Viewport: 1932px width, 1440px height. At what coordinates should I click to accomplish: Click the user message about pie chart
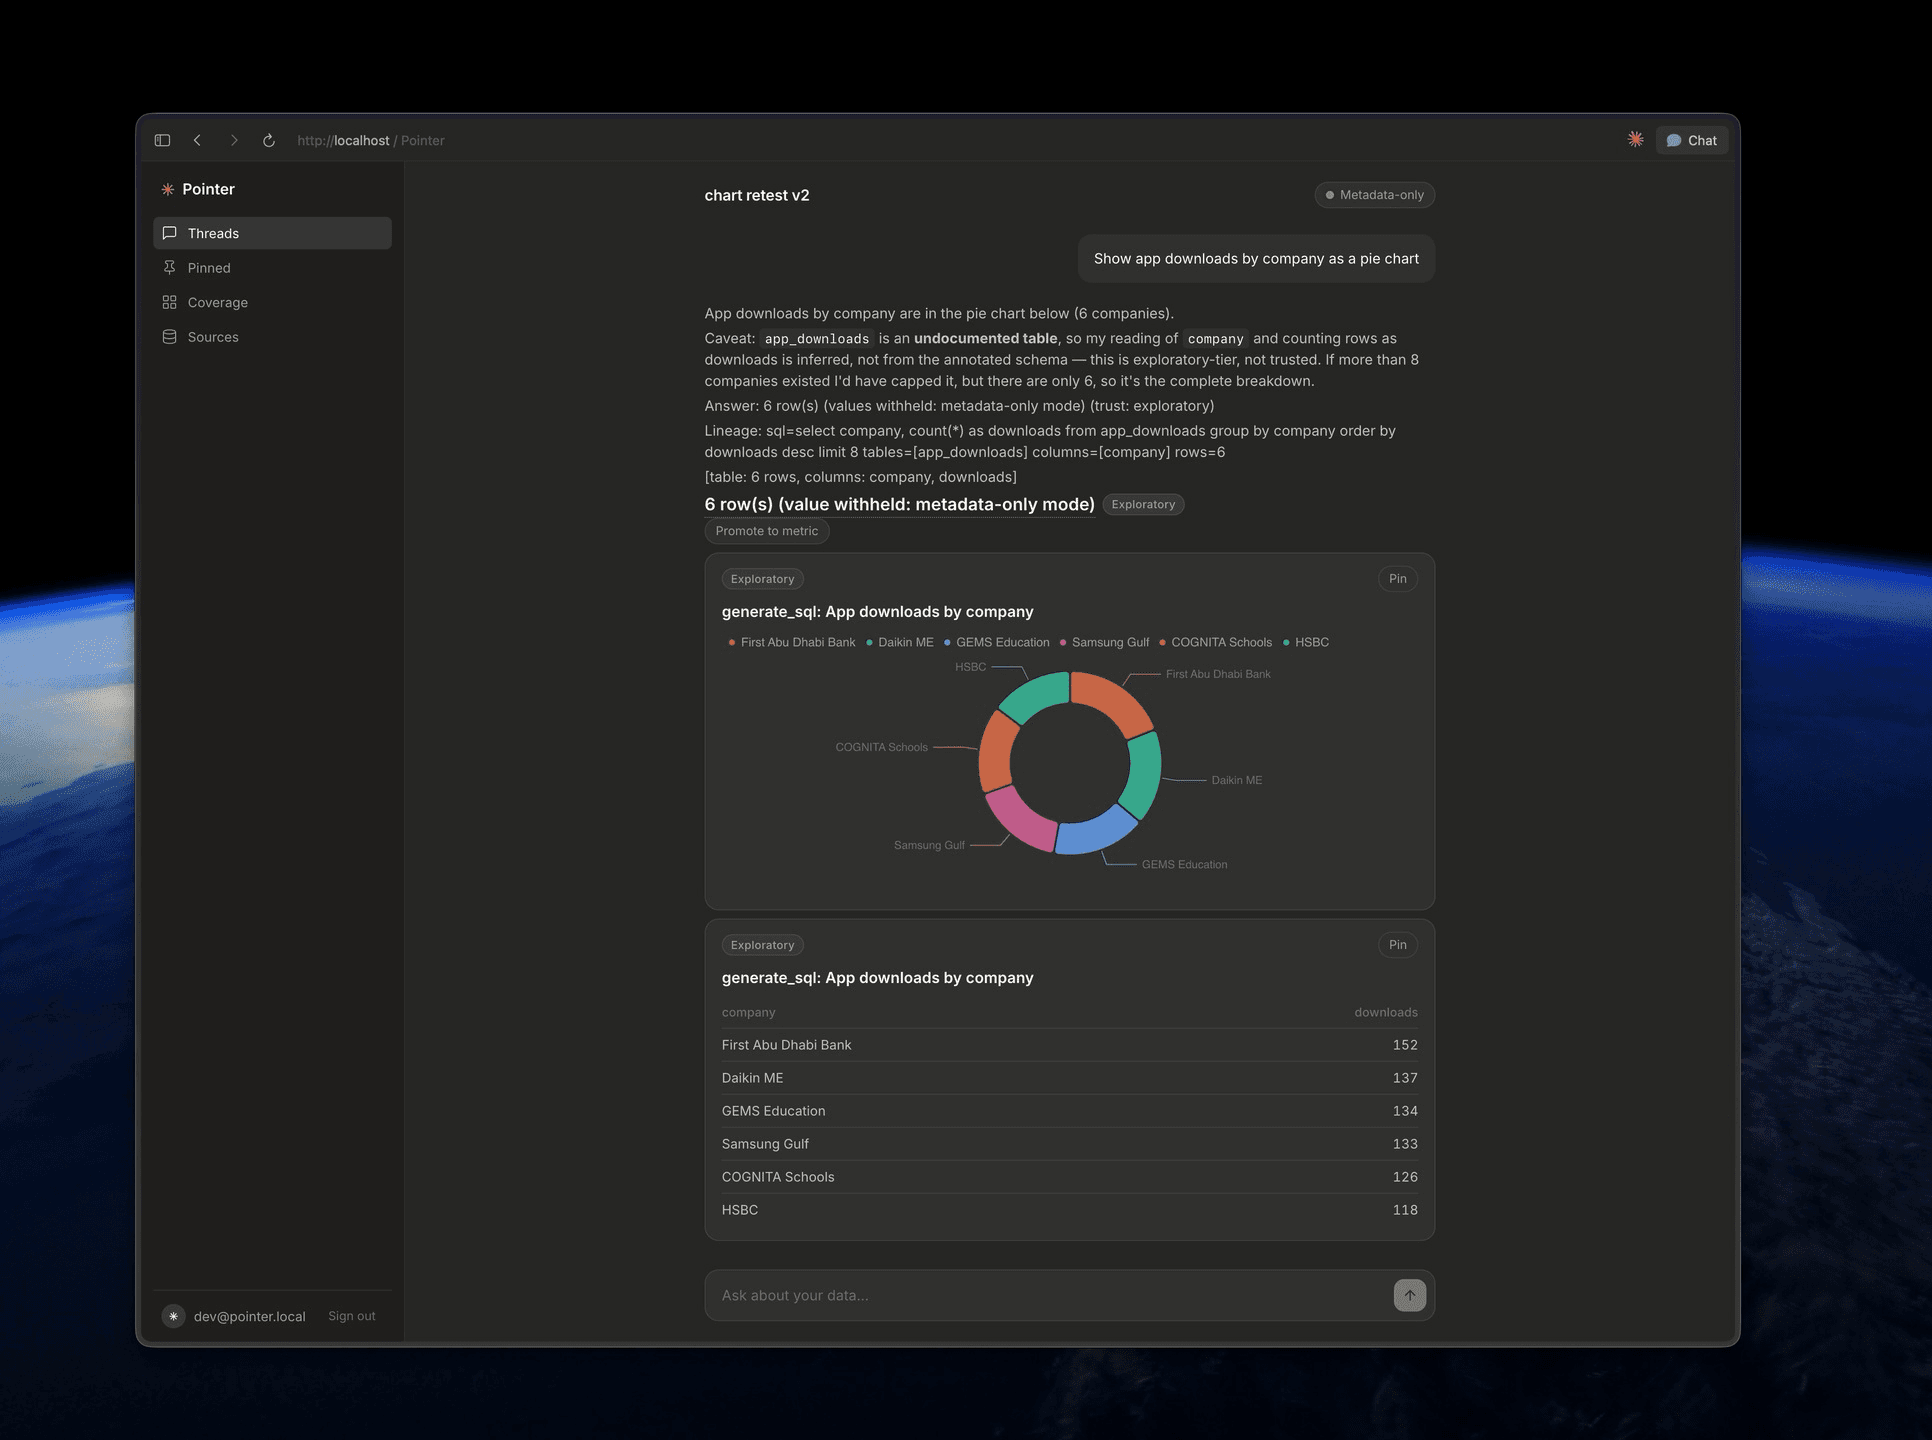pos(1256,259)
